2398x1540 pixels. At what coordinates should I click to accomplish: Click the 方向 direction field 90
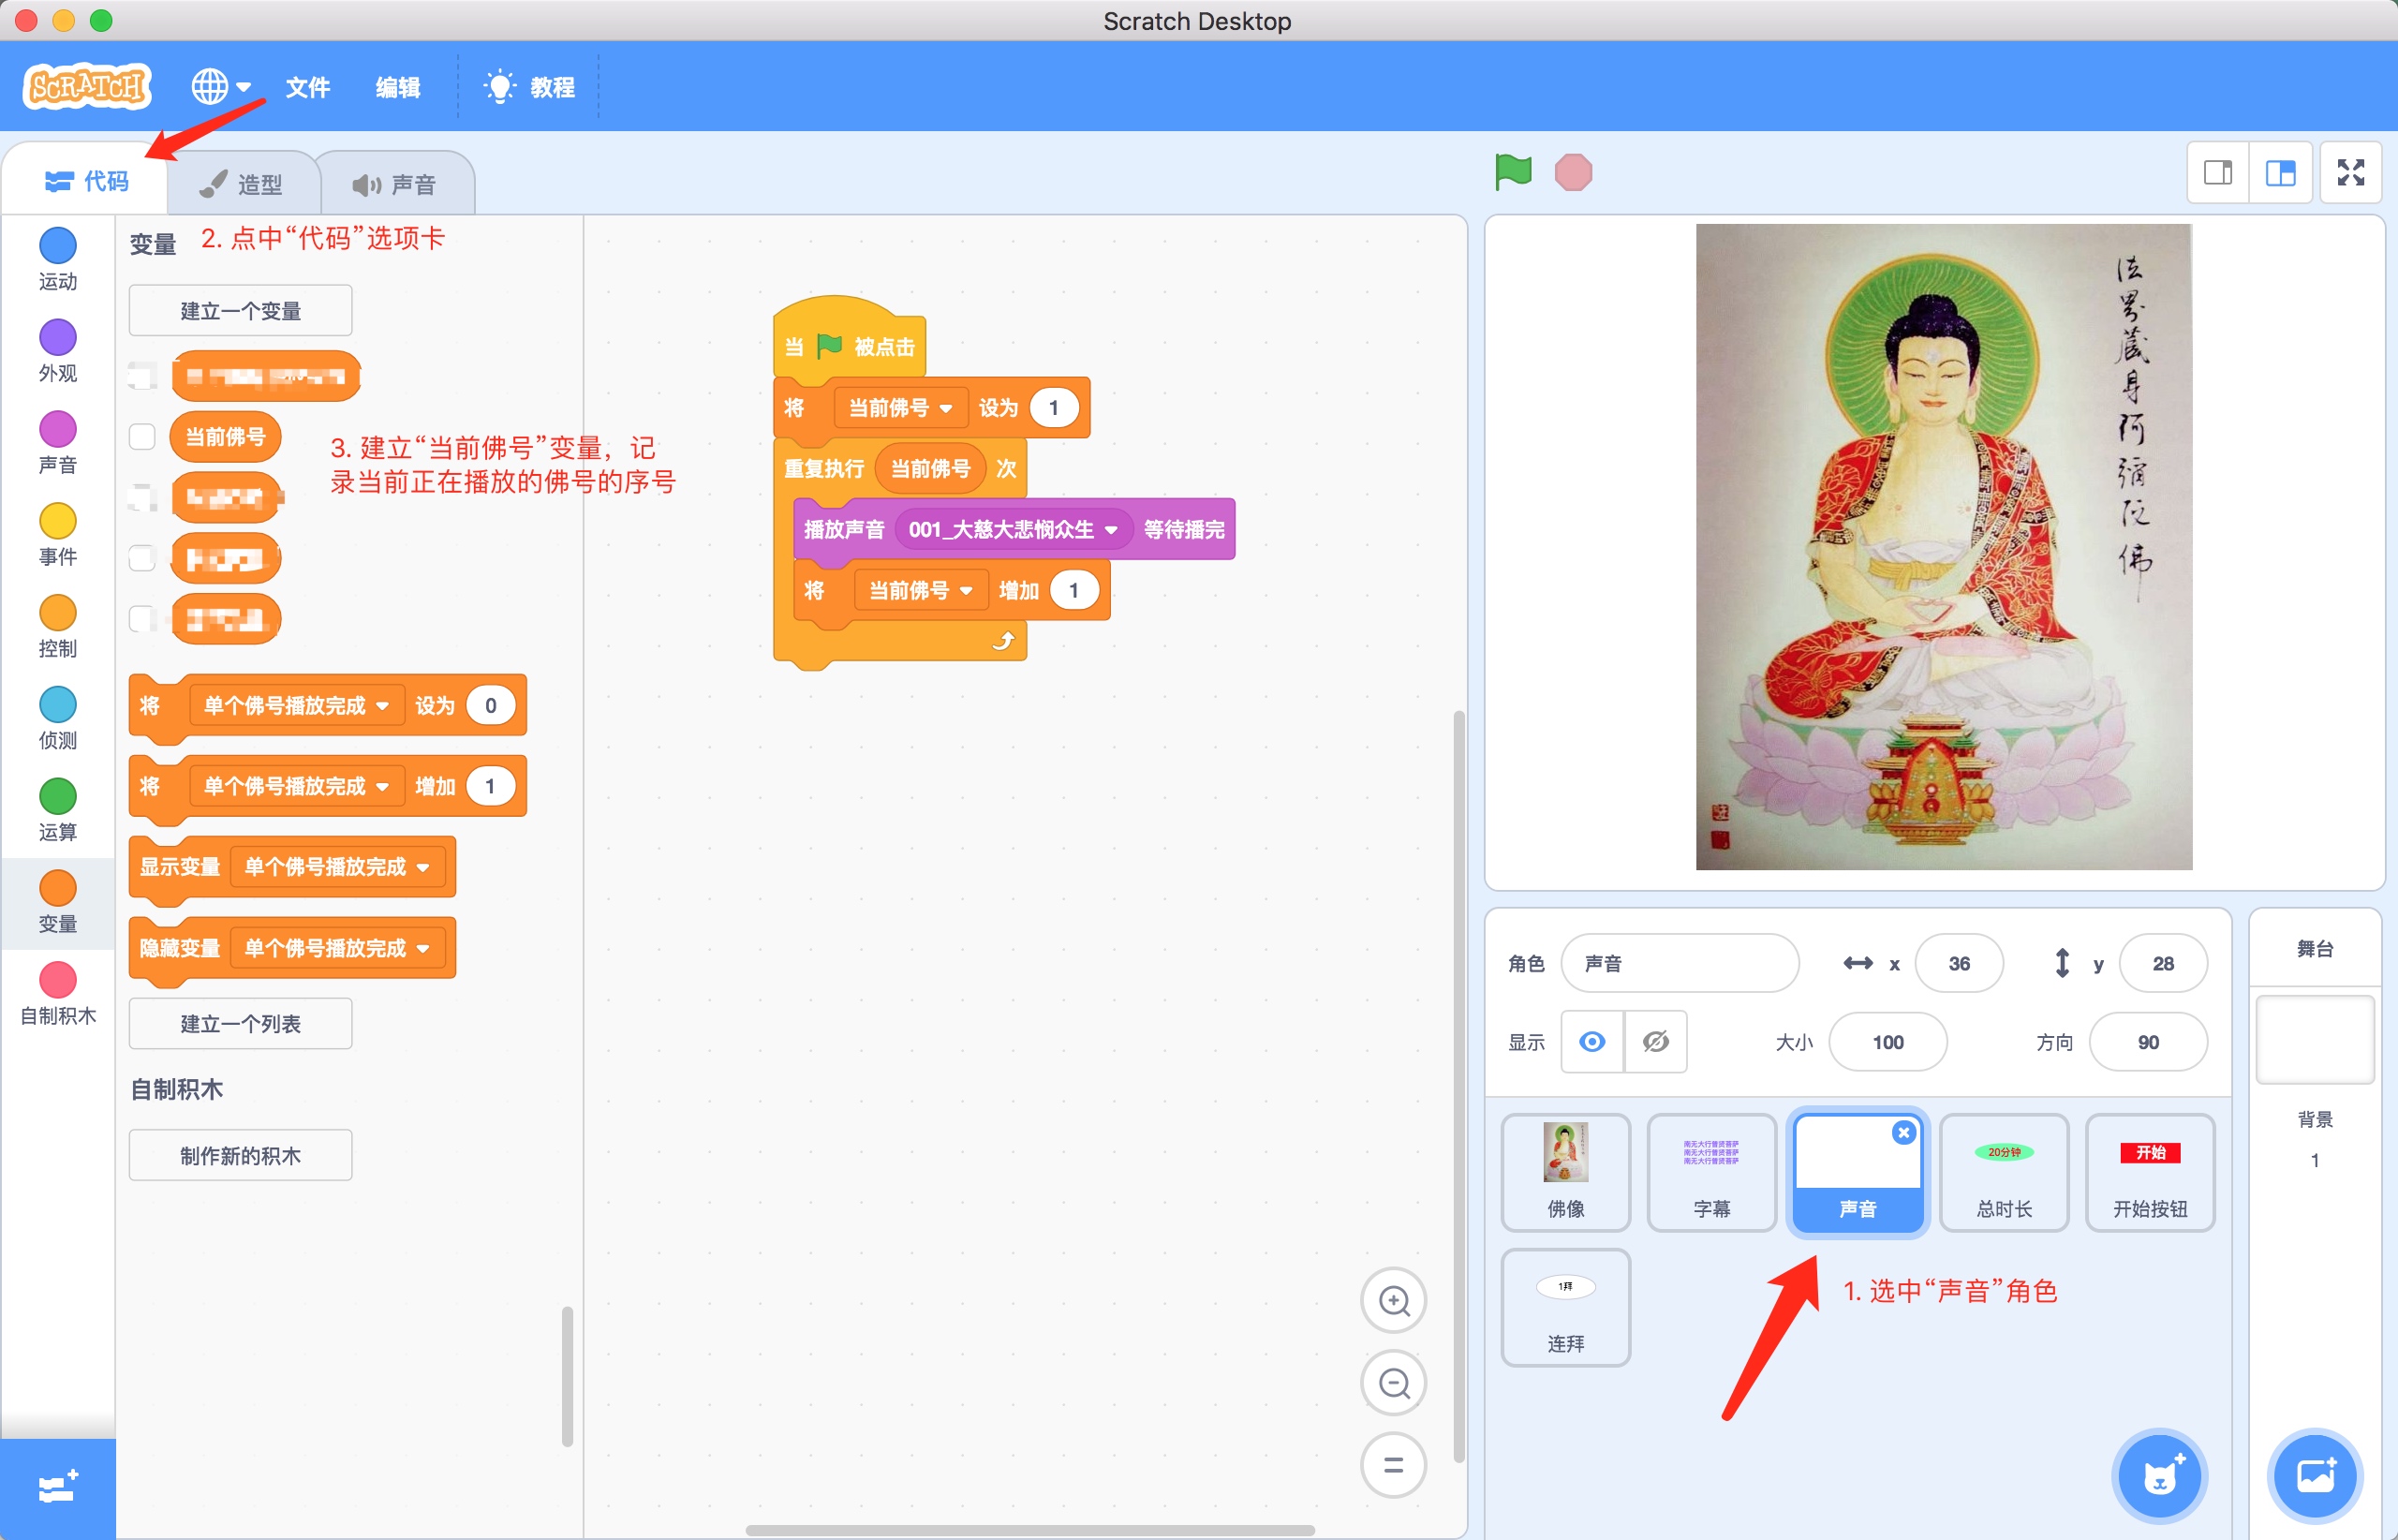[2148, 1042]
